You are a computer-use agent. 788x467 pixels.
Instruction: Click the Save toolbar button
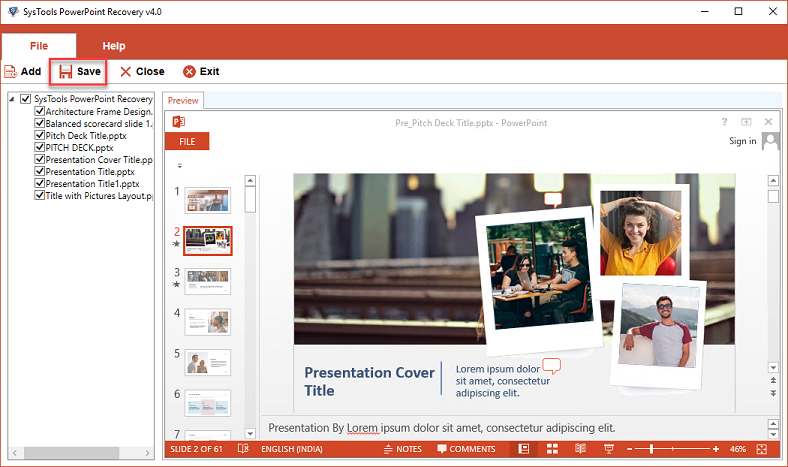coord(79,71)
